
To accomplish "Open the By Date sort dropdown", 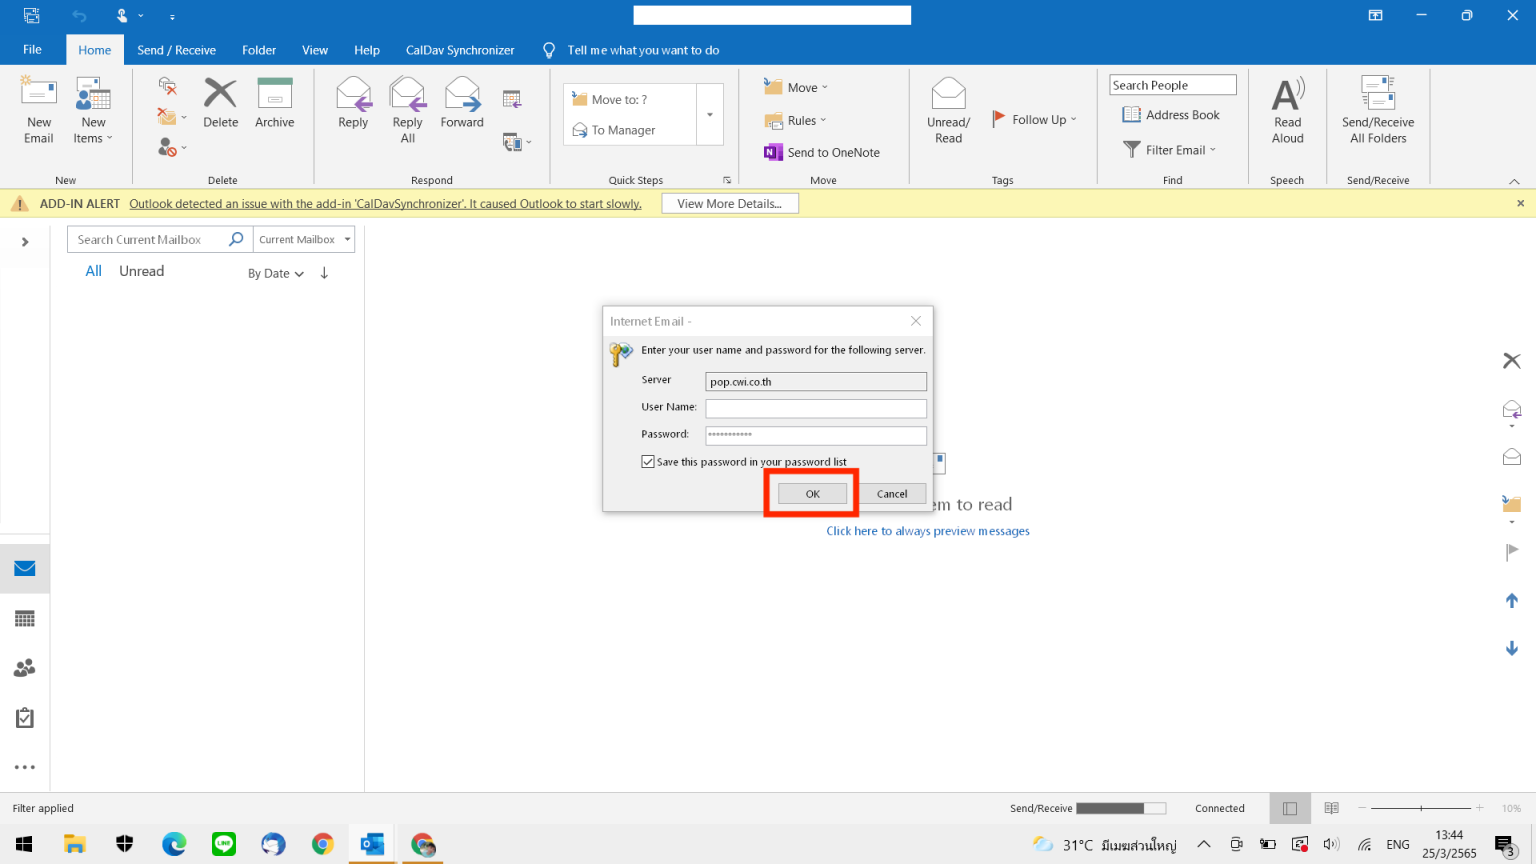I will [x=276, y=274].
